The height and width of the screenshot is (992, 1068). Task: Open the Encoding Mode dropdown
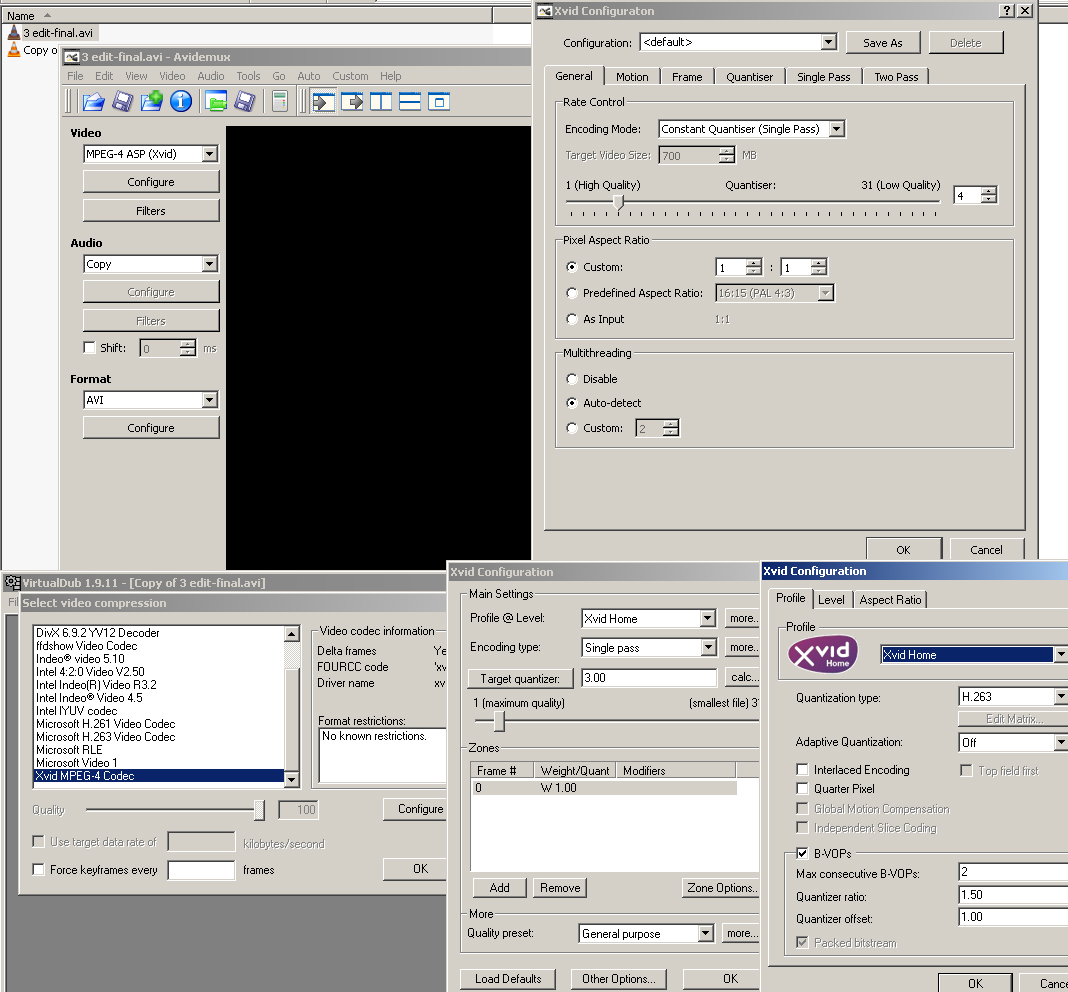[x=752, y=129]
